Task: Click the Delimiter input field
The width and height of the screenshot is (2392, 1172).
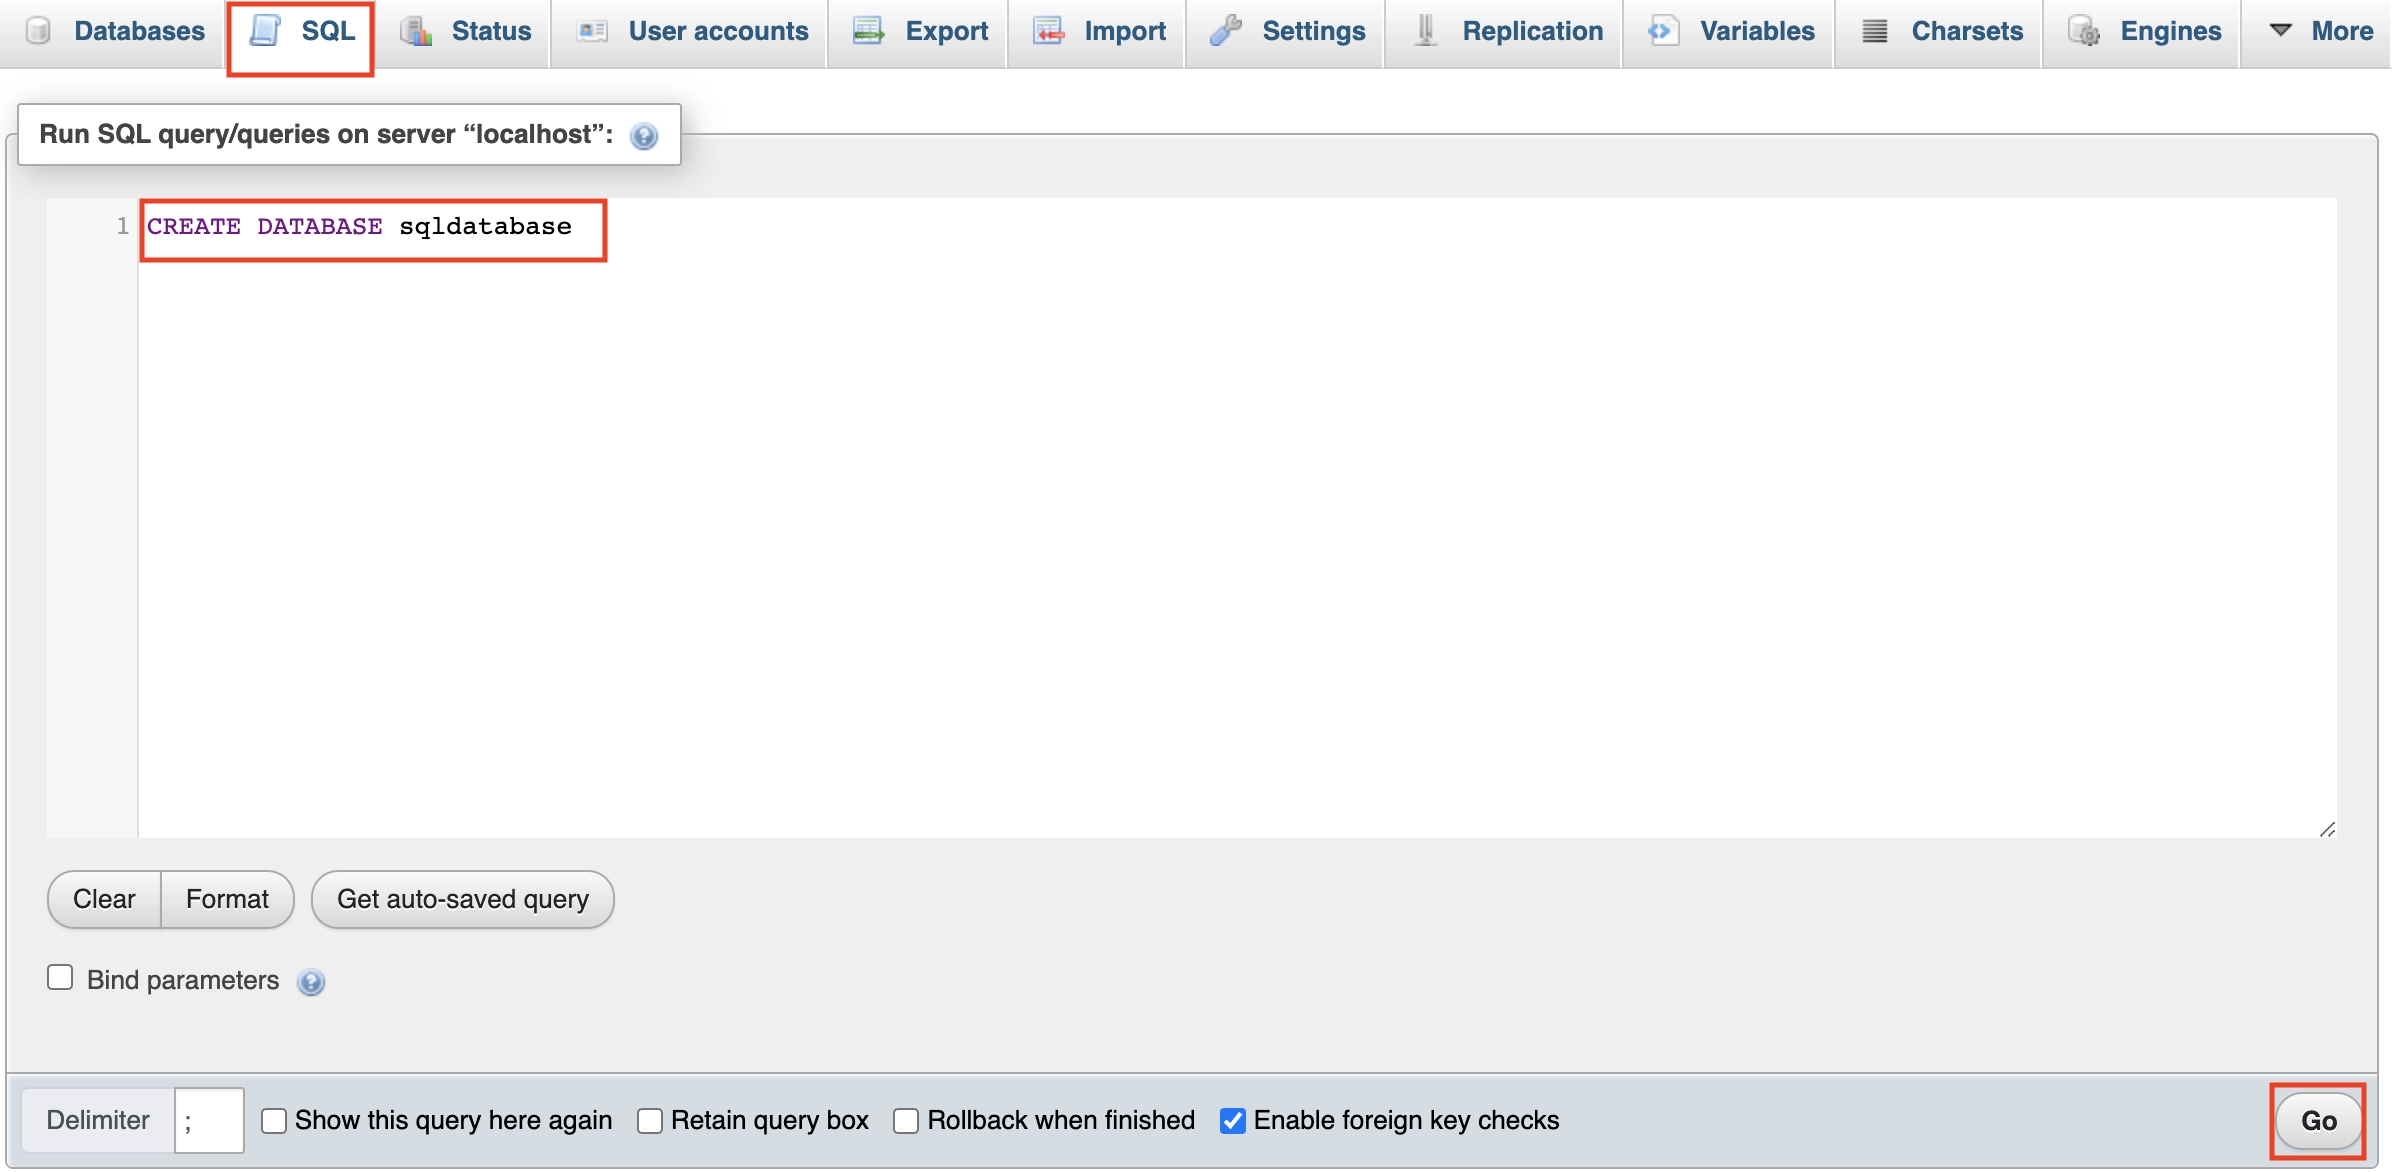Action: click(209, 1120)
